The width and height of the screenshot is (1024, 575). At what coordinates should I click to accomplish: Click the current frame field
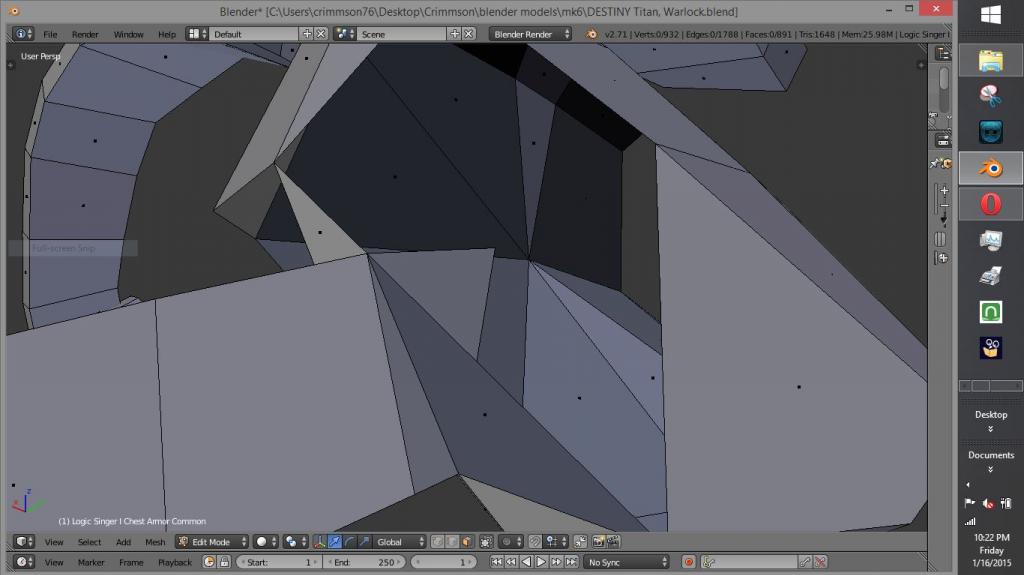pyautogui.click(x=443, y=562)
